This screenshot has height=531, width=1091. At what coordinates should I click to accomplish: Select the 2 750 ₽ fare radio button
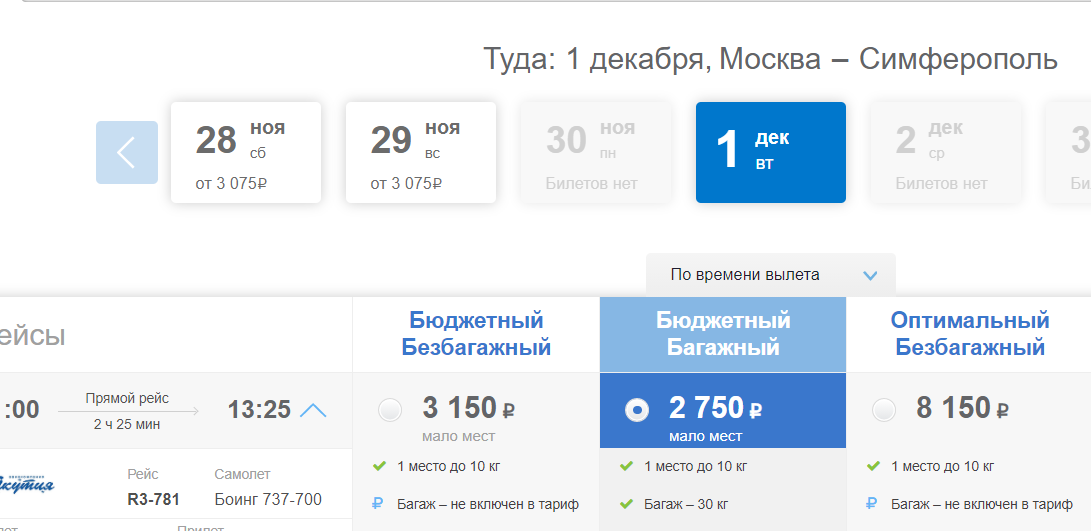pos(637,410)
